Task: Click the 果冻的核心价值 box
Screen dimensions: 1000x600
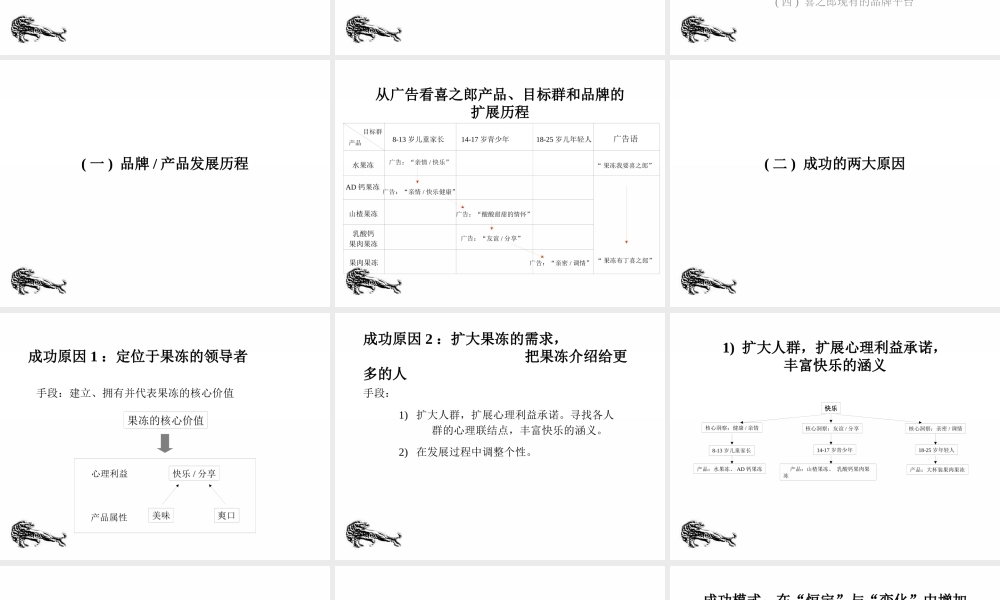Action: click(165, 420)
